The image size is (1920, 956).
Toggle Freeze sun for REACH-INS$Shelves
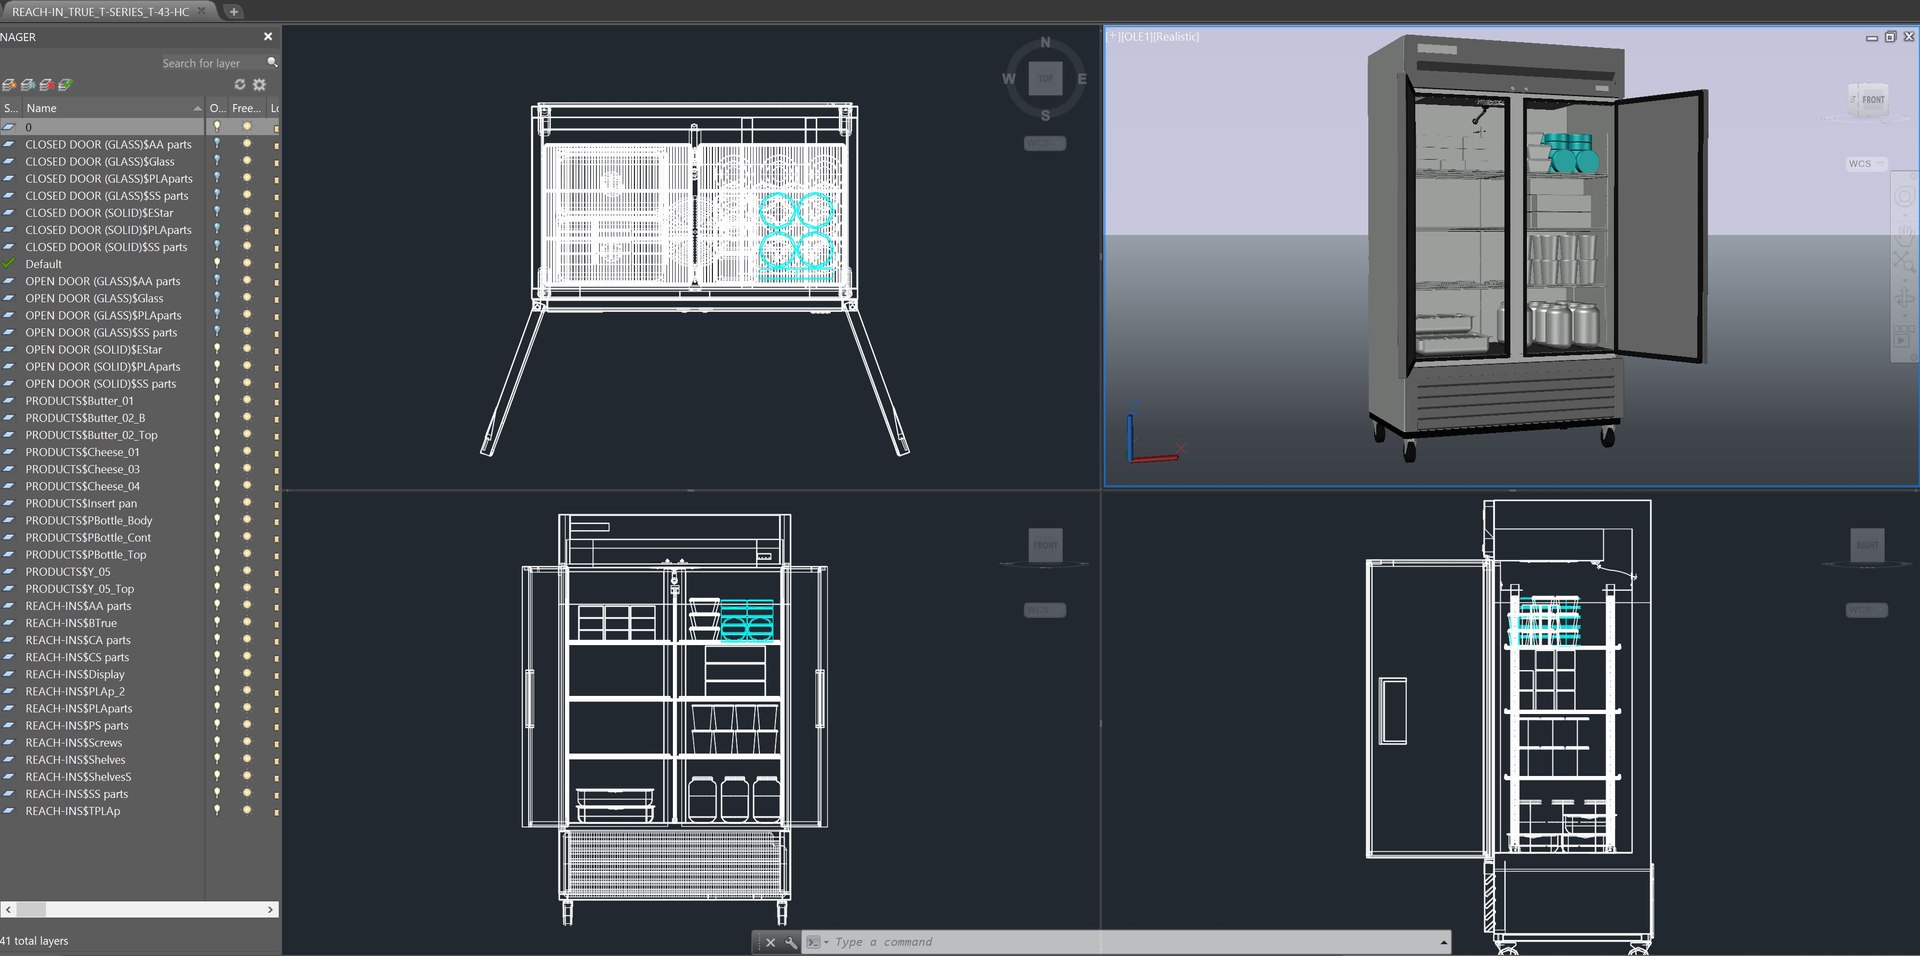tap(247, 760)
